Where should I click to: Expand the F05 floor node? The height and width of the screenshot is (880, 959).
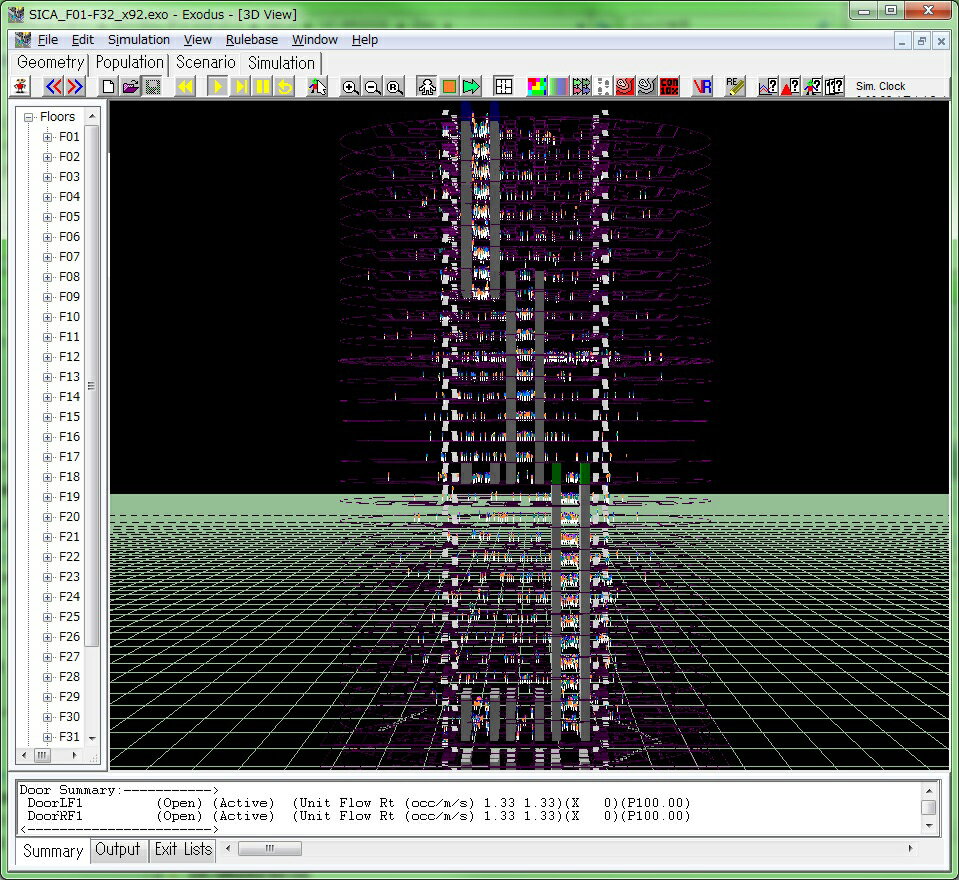coord(47,217)
